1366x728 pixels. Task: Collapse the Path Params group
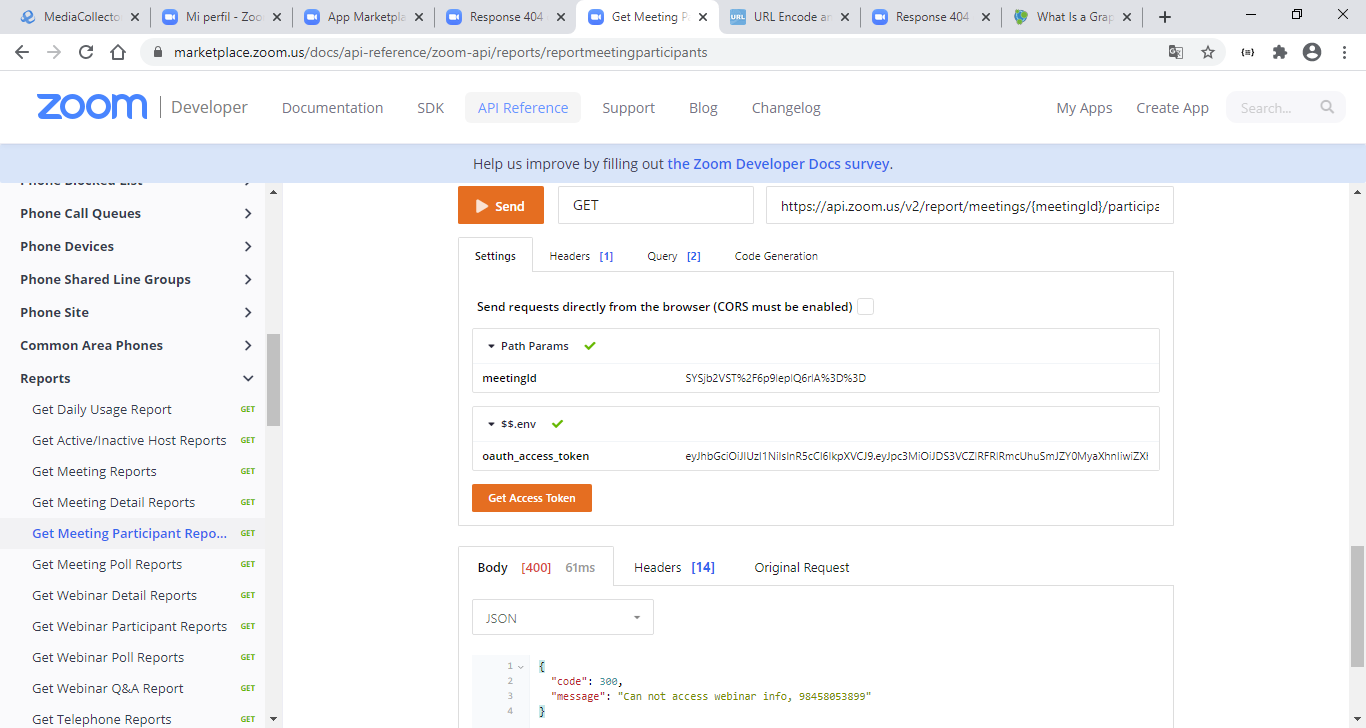[491, 346]
